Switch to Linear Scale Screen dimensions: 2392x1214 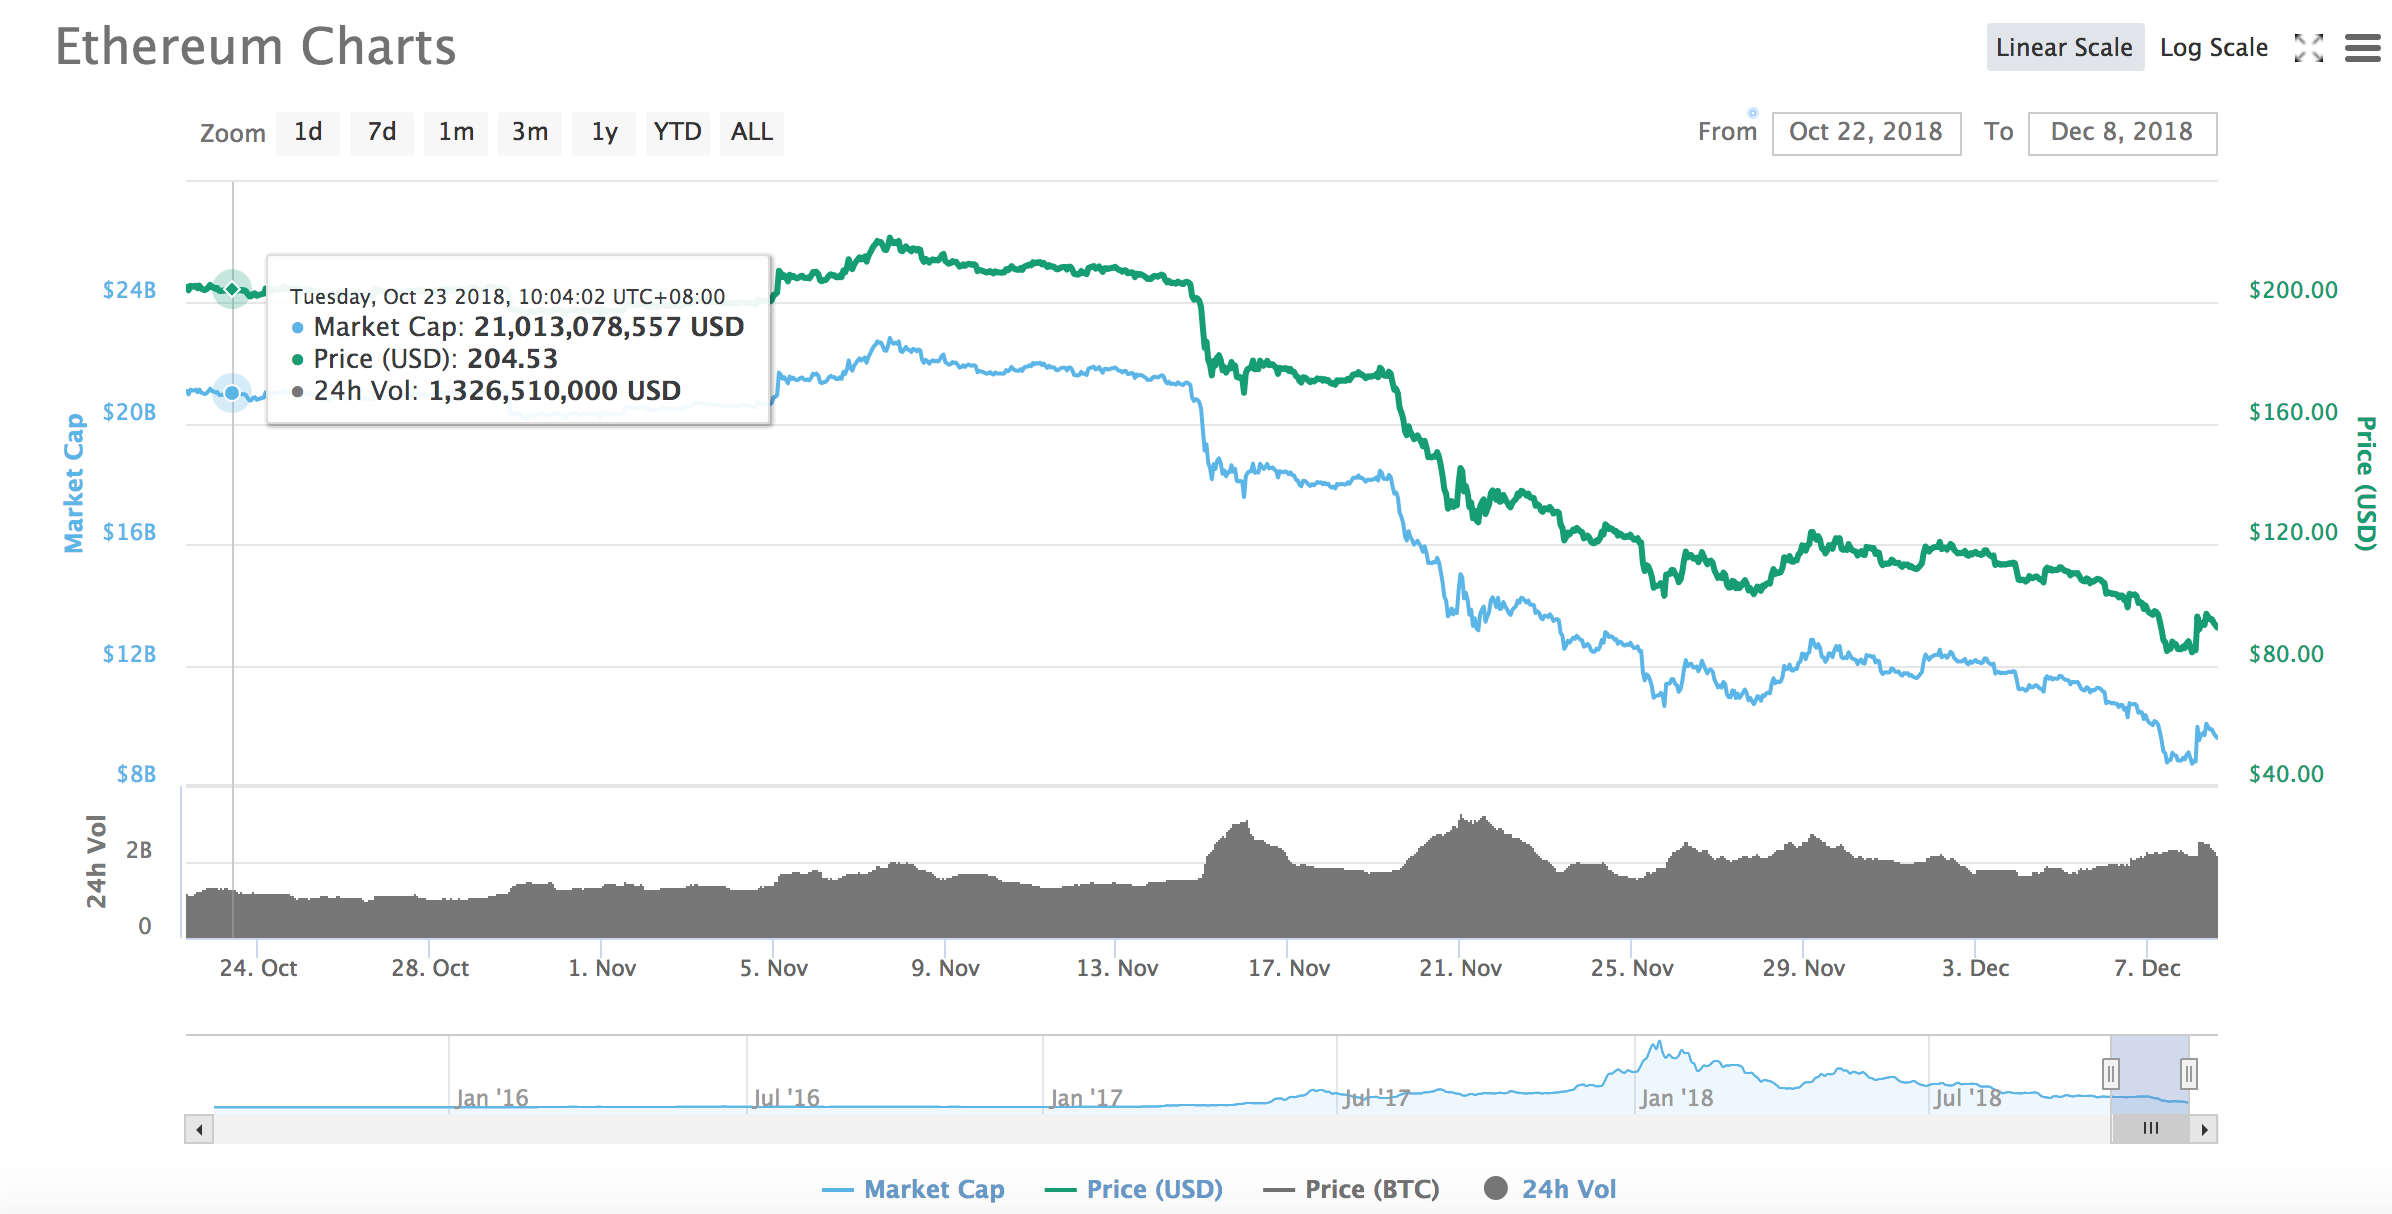point(2065,47)
